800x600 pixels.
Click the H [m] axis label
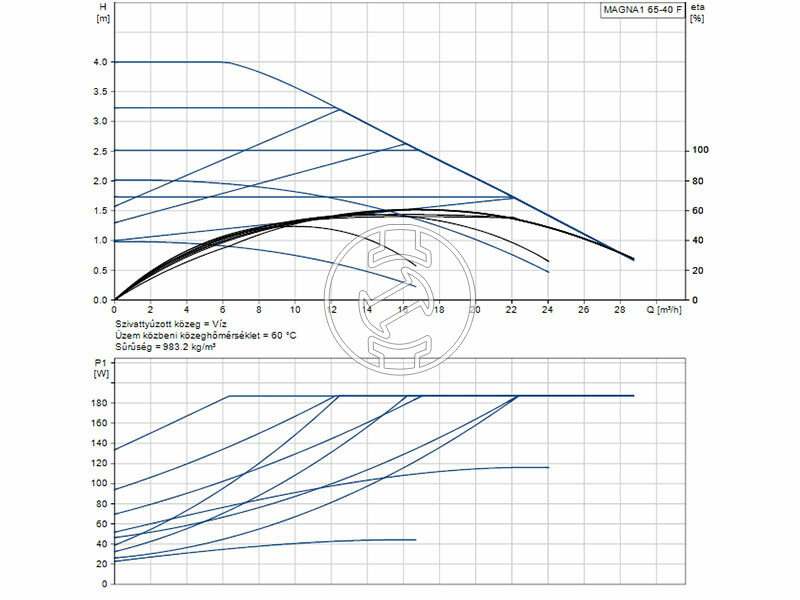(102, 14)
